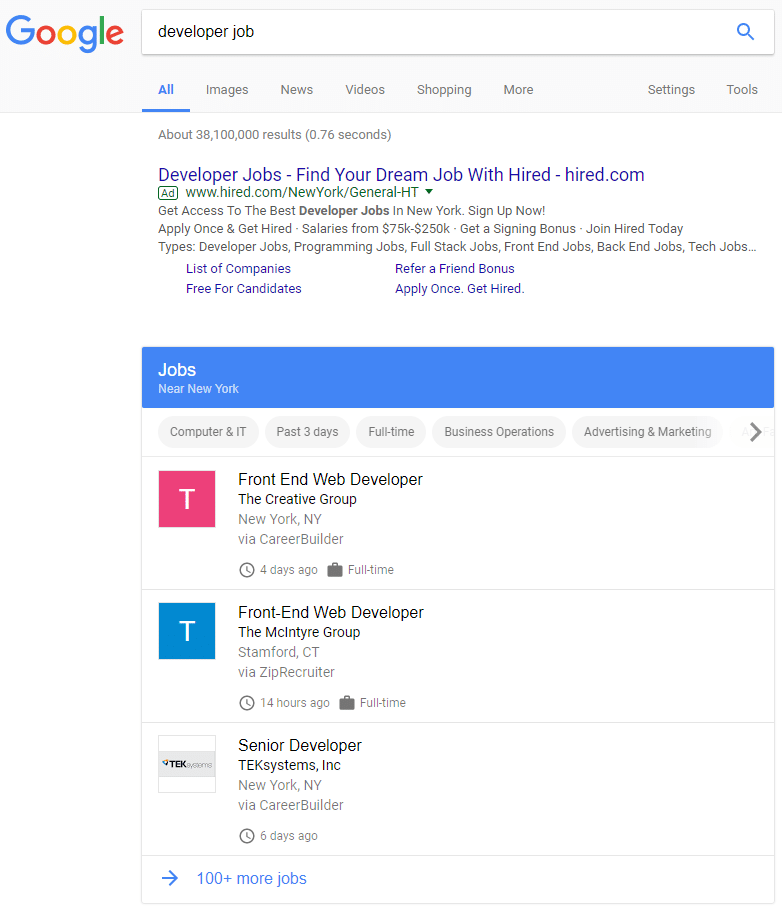782x913 pixels.
Task: Click the www.hired.com/NewYork/General-HT URL
Action: 302,192
